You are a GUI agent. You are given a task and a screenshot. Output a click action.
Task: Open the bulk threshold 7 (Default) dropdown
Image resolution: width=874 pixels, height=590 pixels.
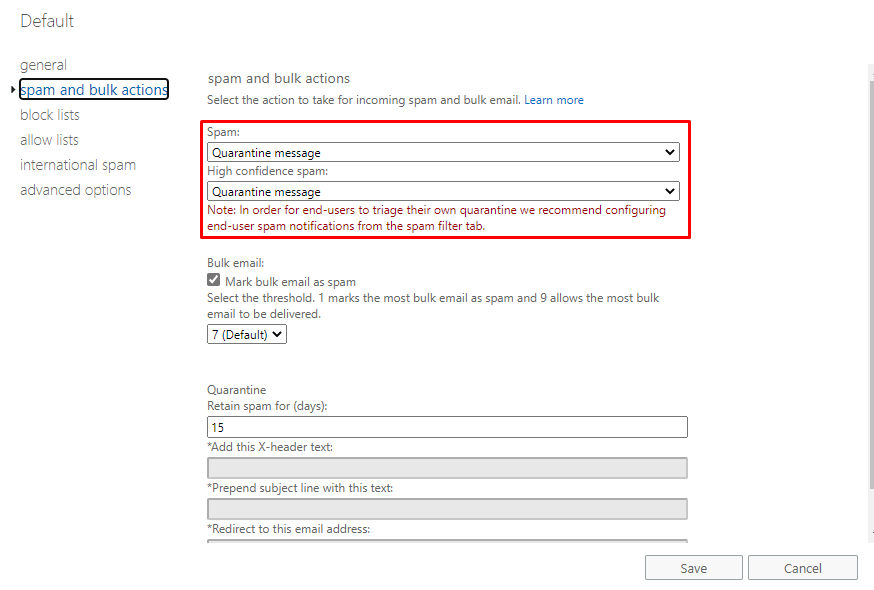(x=247, y=335)
